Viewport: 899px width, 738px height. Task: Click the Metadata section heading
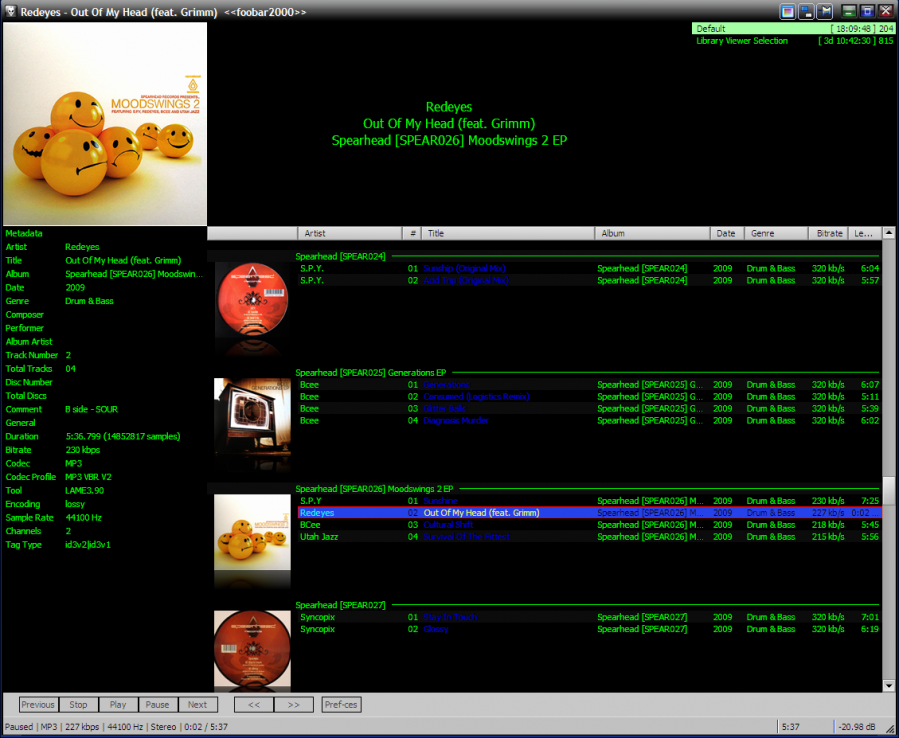tap(24, 233)
